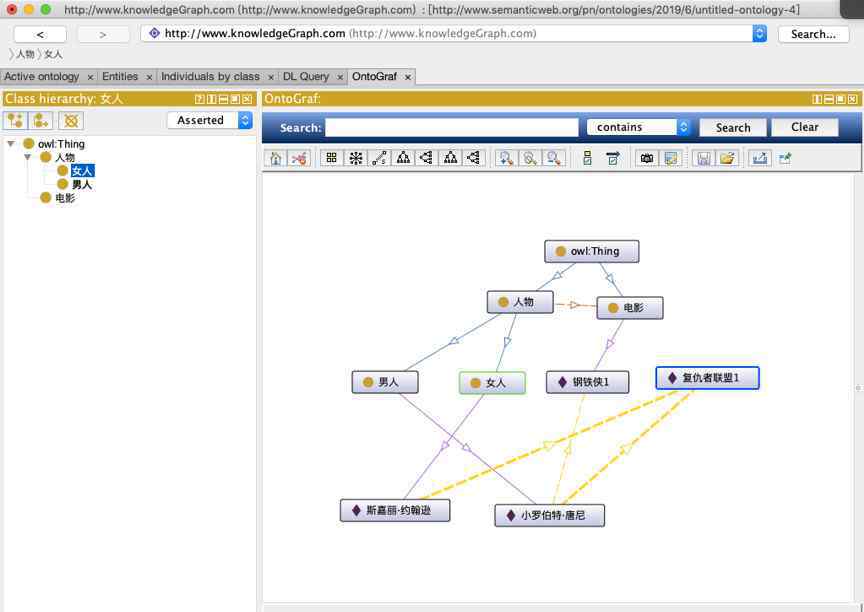Click the delete selected class icon
Screen dimensions: 864x612
71,120
